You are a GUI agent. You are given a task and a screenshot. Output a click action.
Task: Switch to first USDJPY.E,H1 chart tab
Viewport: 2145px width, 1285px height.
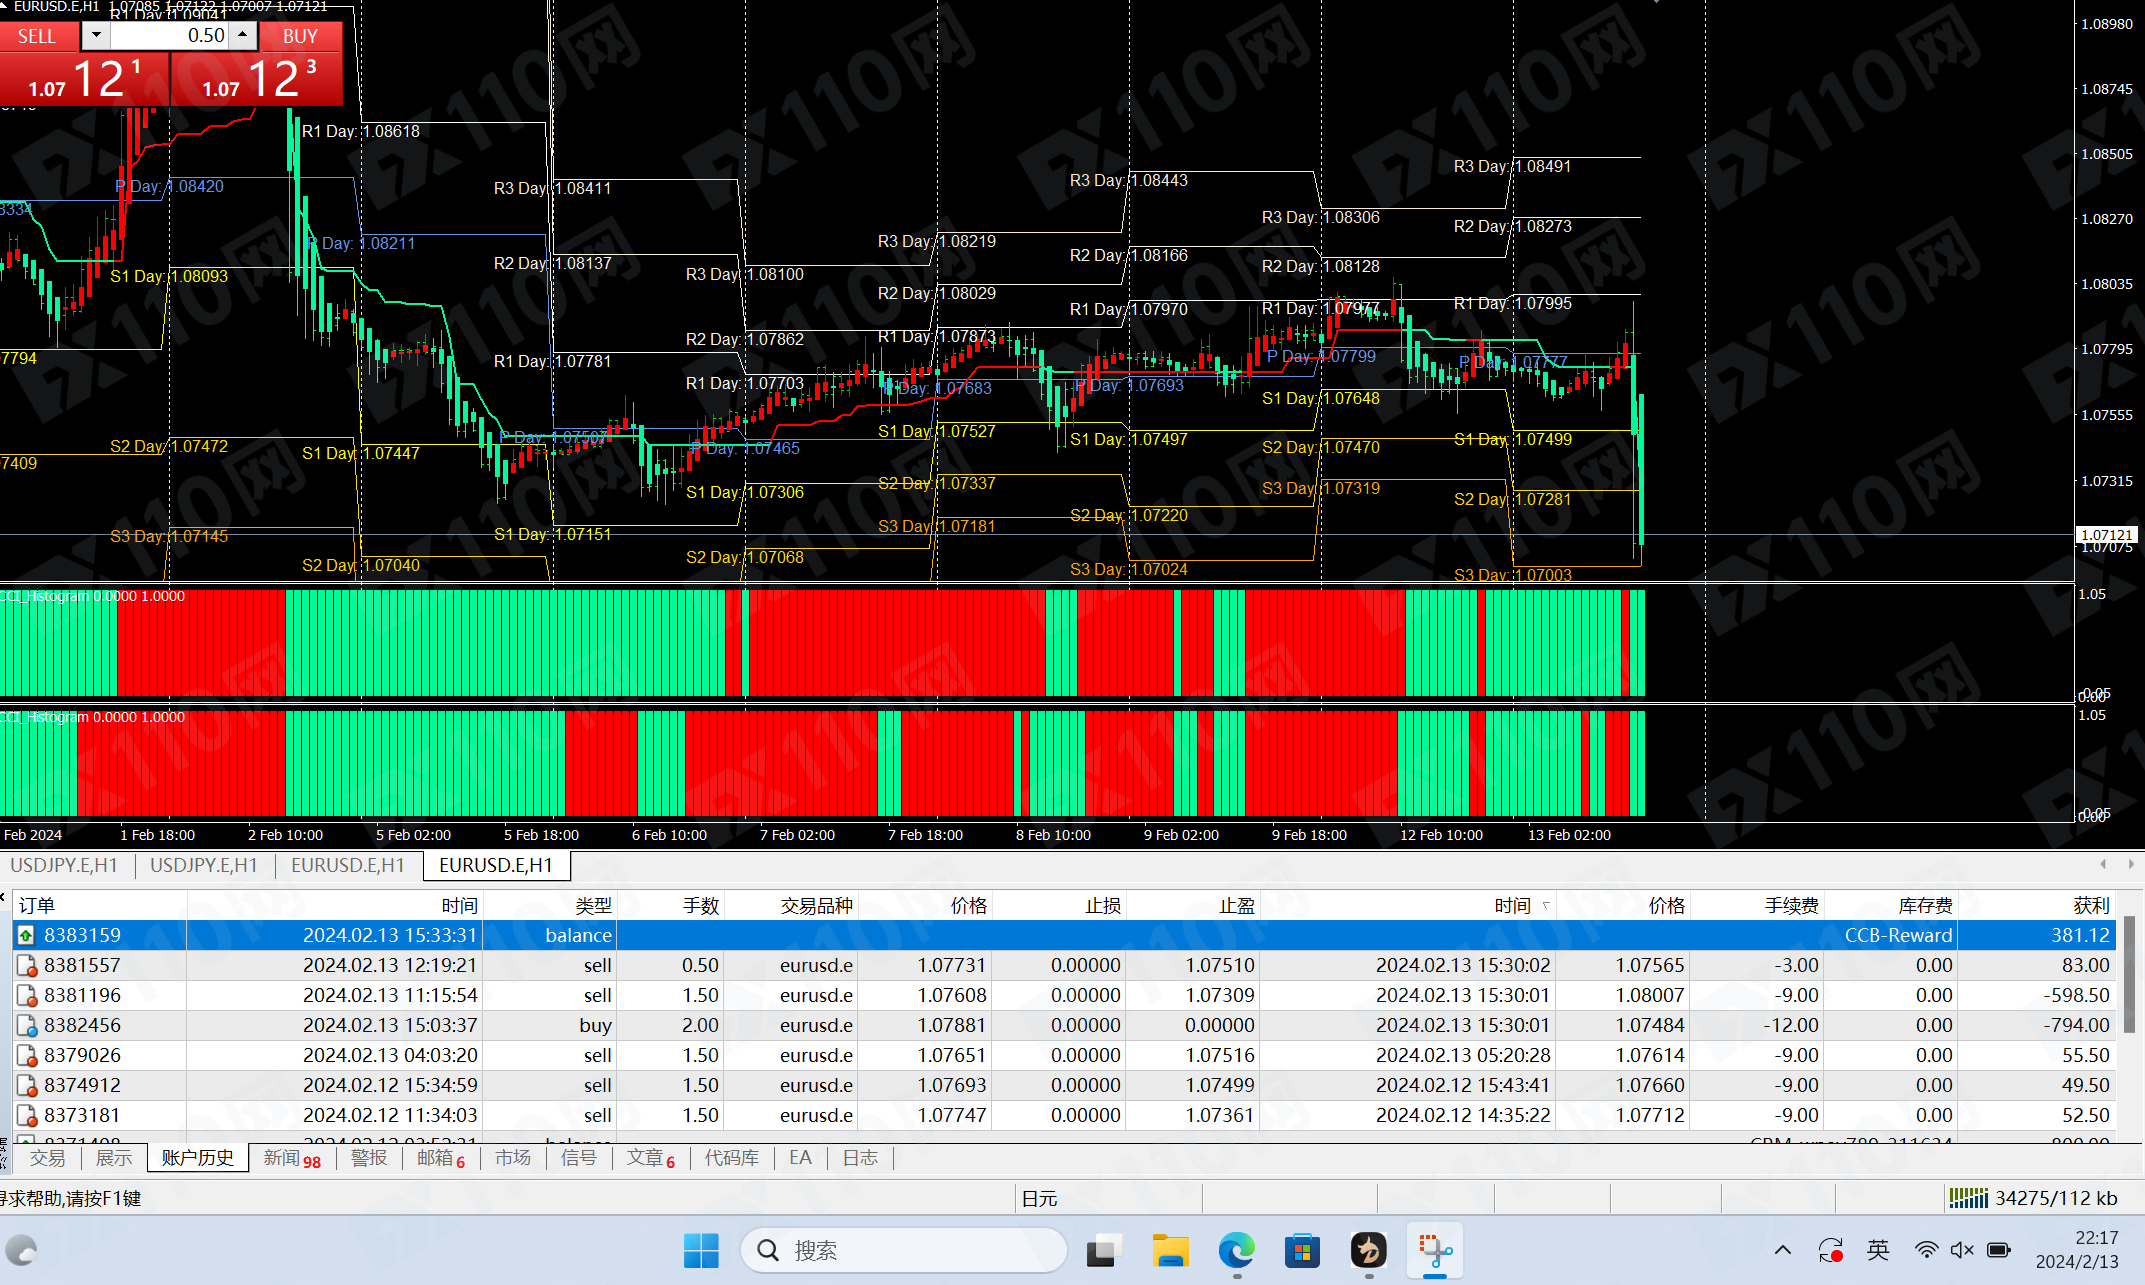[x=64, y=865]
